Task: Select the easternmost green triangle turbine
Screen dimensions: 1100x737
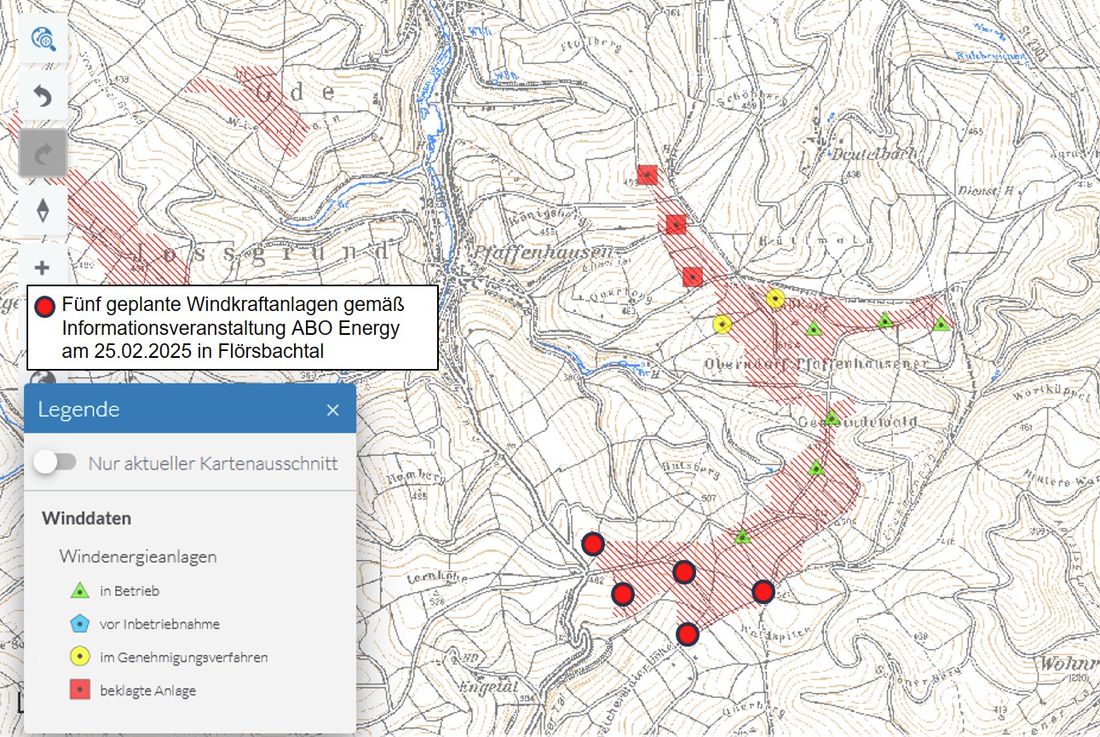Action: click(x=940, y=324)
